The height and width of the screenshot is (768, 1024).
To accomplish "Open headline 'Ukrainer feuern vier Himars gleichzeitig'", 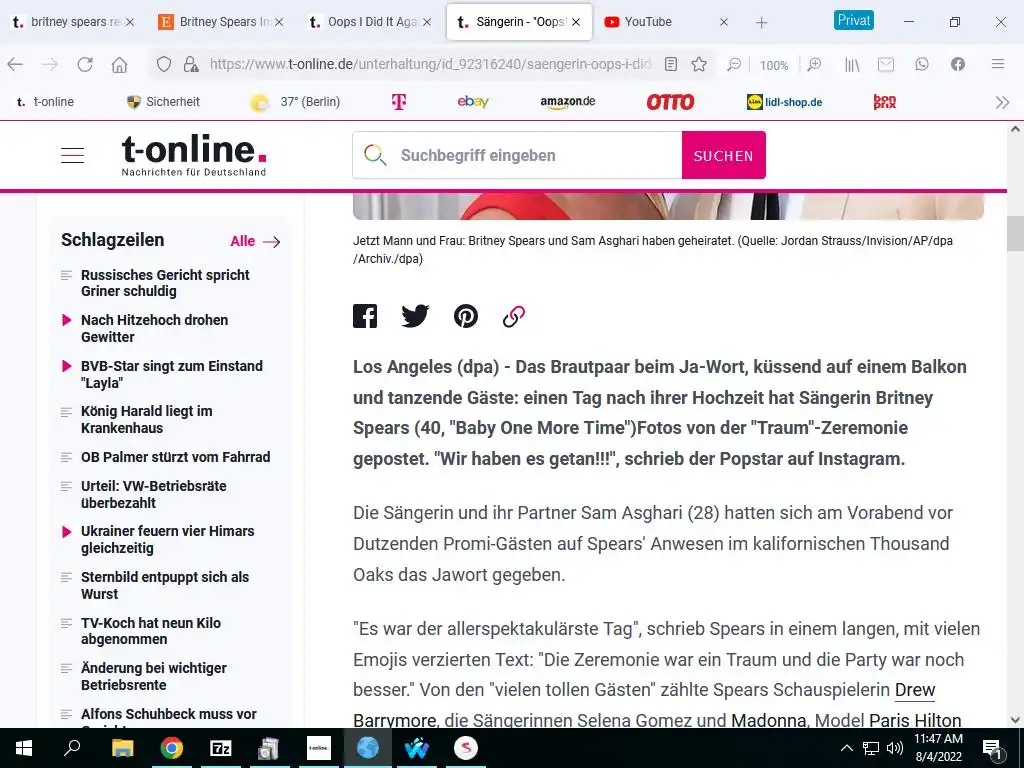I will tap(168, 539).
